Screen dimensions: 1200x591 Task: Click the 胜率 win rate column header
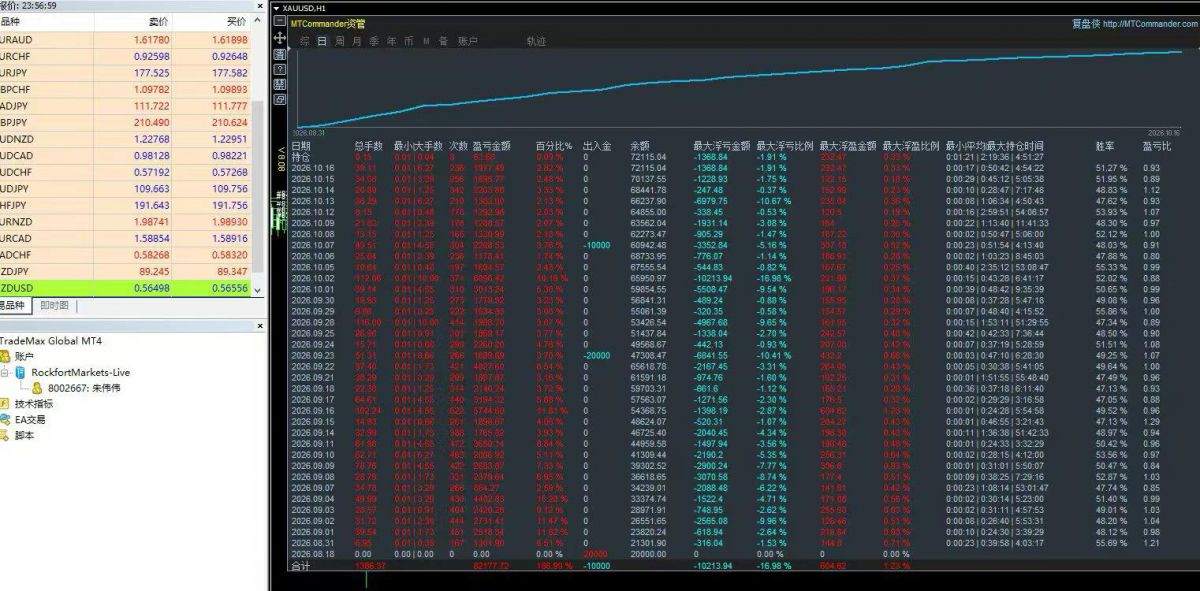coord(1105,146)
